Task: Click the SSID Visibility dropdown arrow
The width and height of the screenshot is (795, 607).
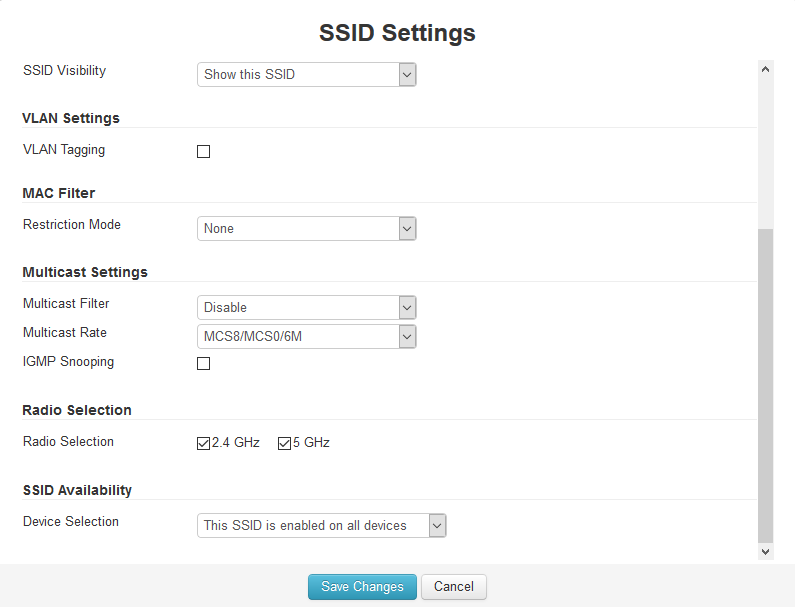Action: pyautogui.click(x=407, y=75)
